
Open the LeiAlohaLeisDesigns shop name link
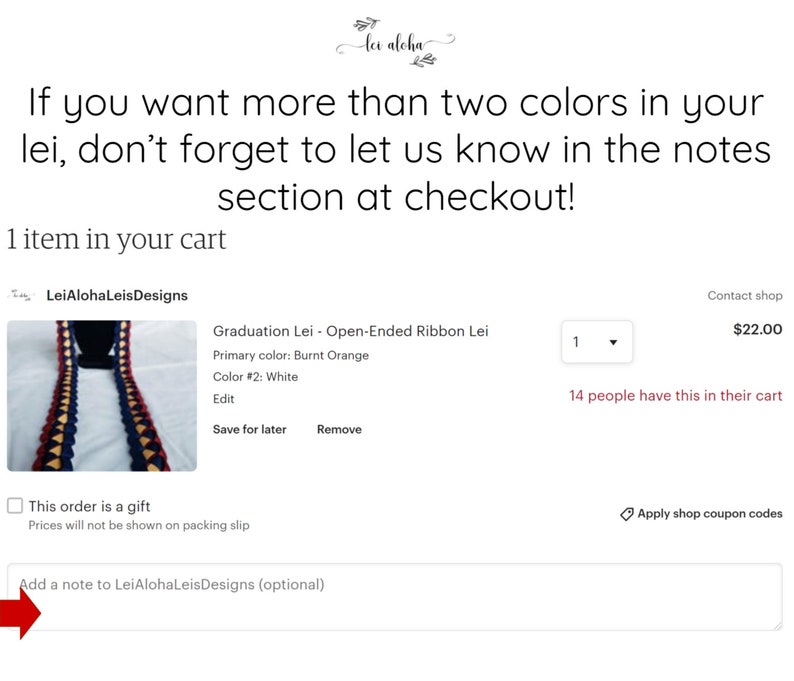[117, 295]
